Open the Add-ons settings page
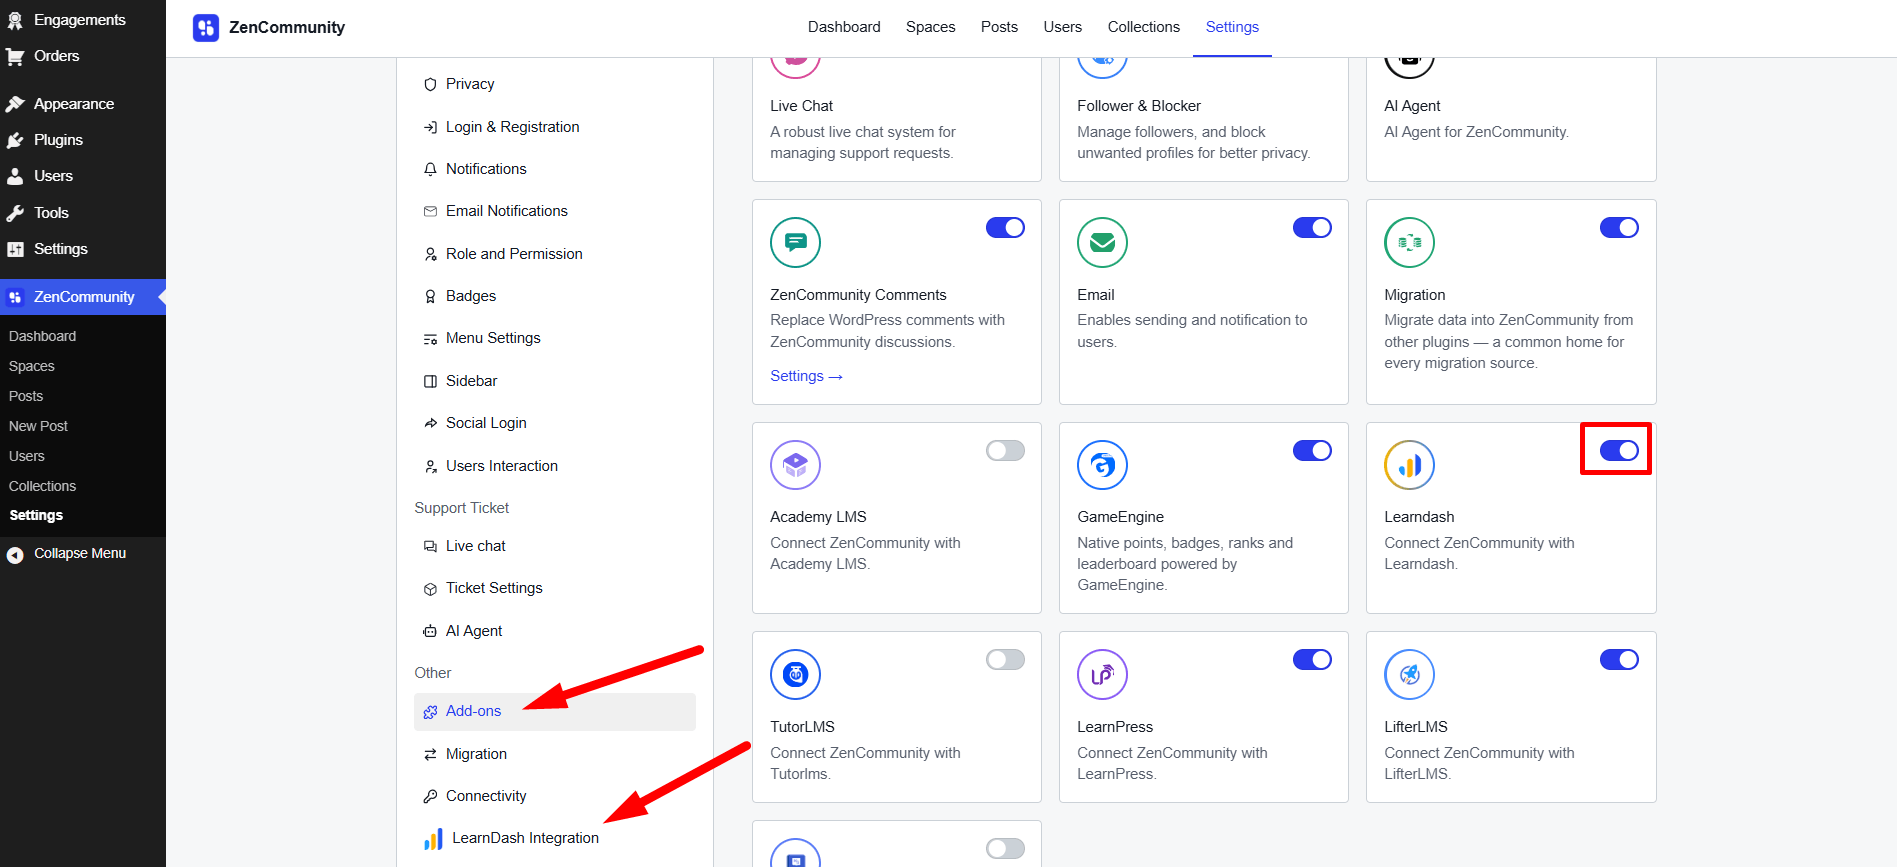Image resolution: width=1897 pixels, height=867 pixels. (555, 711)
